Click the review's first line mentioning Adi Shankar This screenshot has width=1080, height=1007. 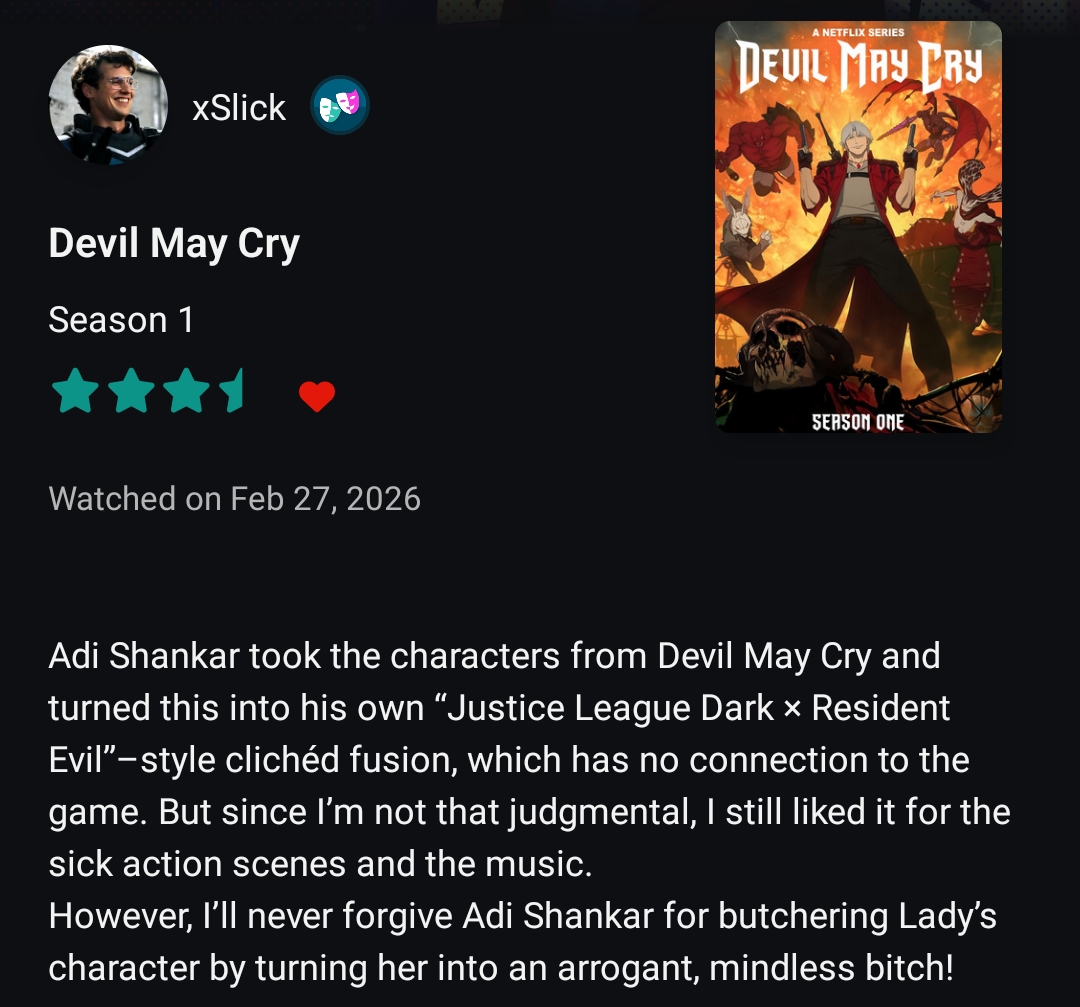494,656
